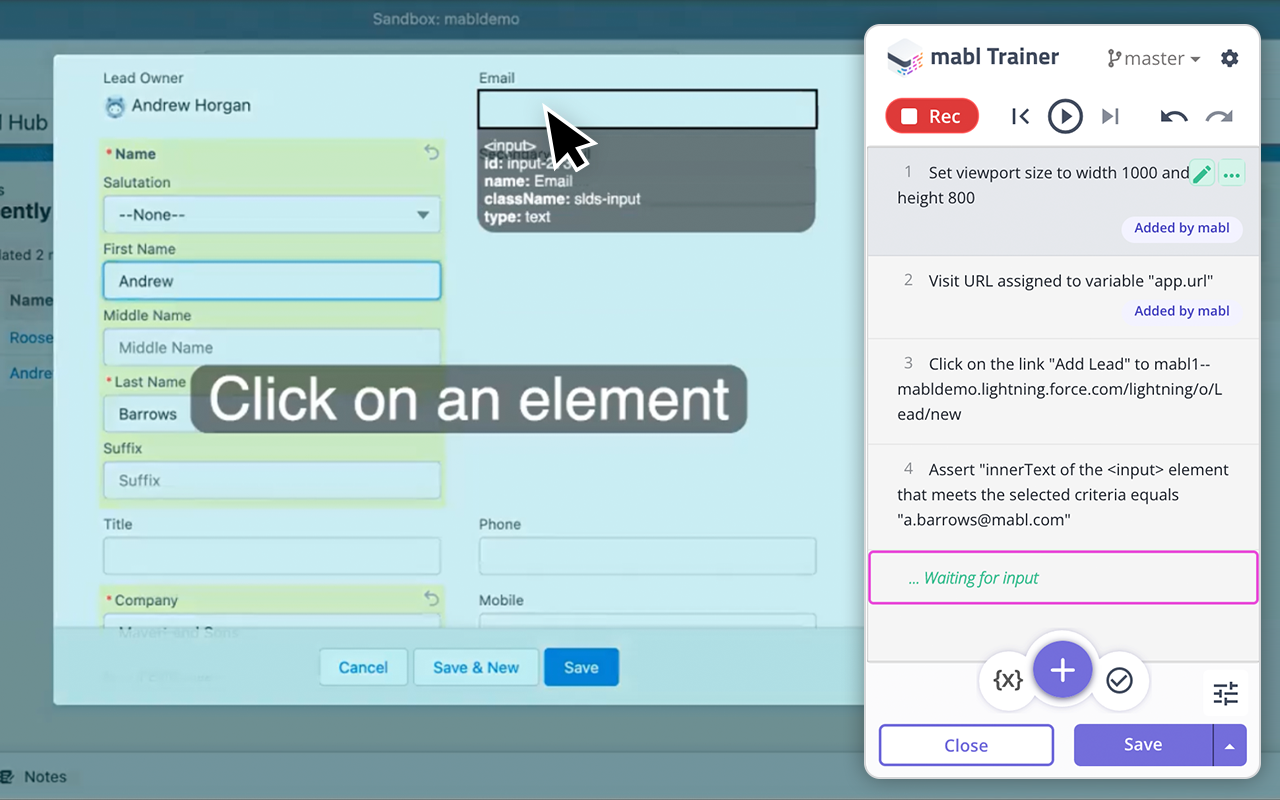1280x800 pixels.
Task: Undo changes in Name section
Action: tap(431, 153)
